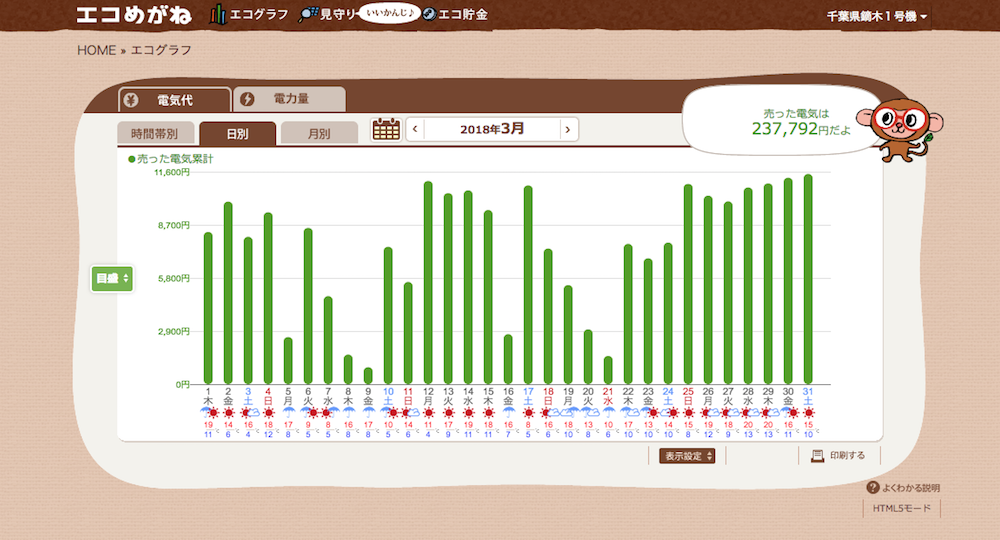Click the monkey mascot with red glasses
This screenshot has height=540, width=1000.
(x=899, y=128)
